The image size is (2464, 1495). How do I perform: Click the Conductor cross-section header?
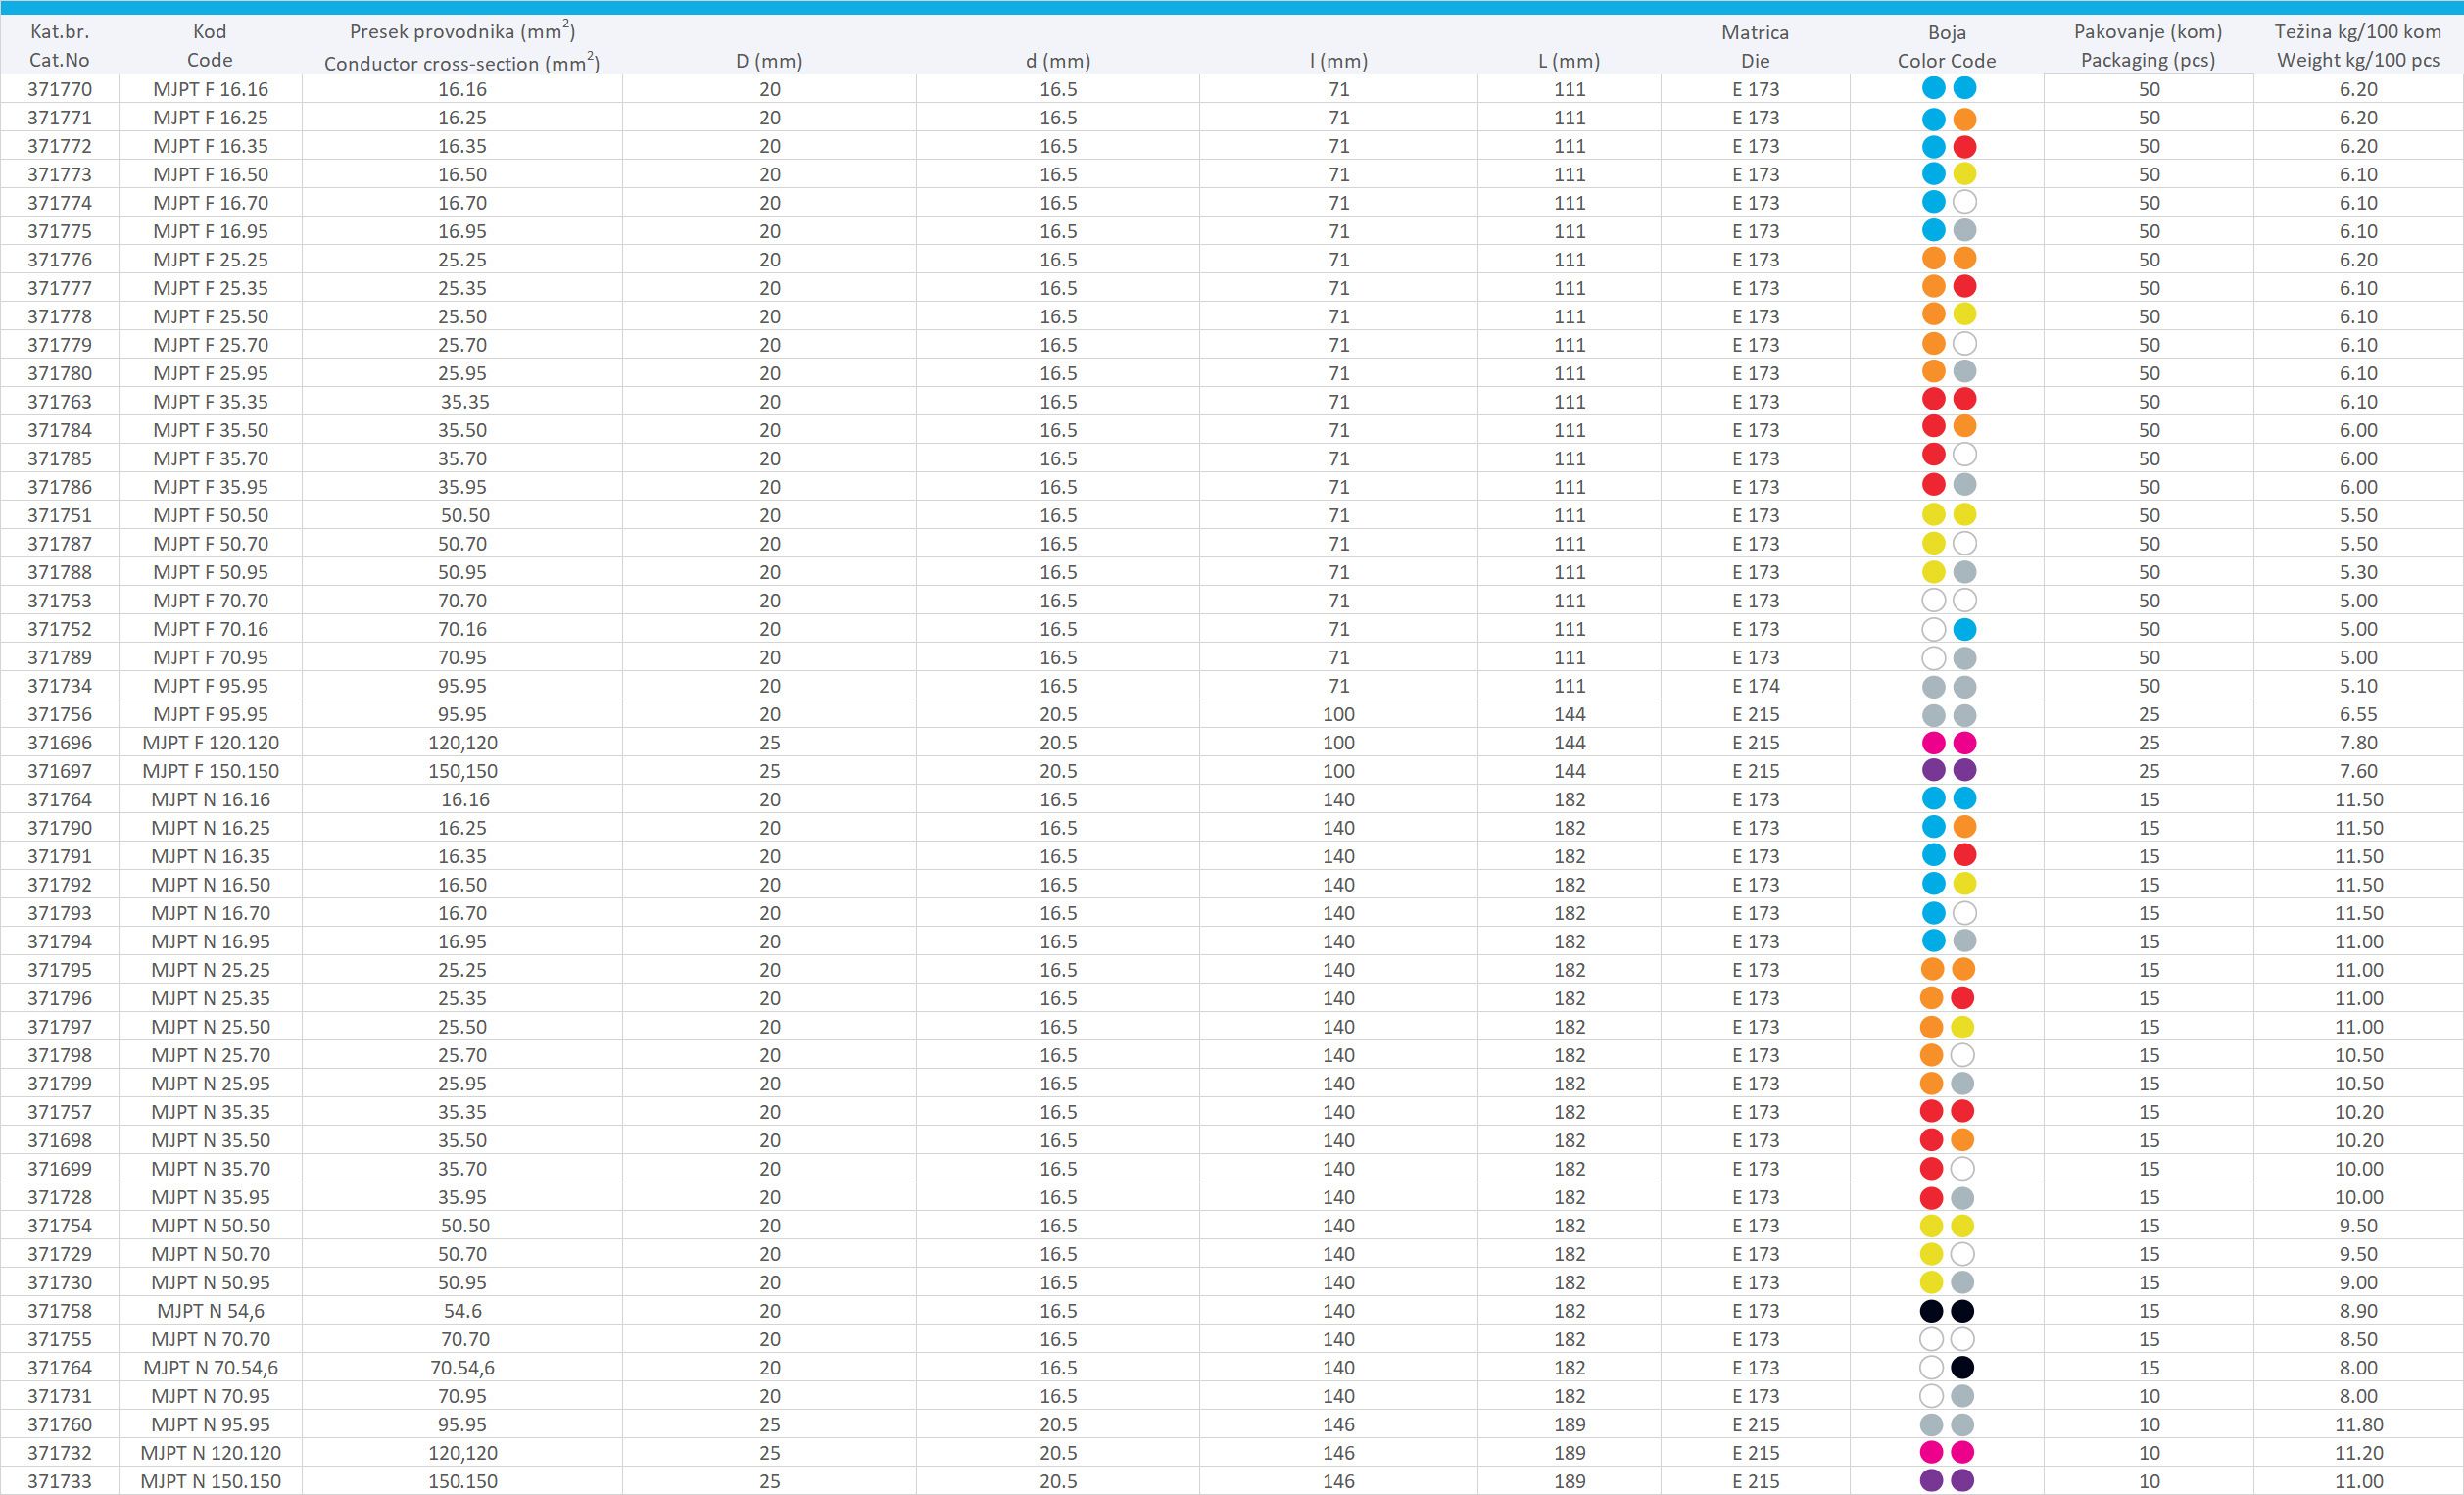462,62
